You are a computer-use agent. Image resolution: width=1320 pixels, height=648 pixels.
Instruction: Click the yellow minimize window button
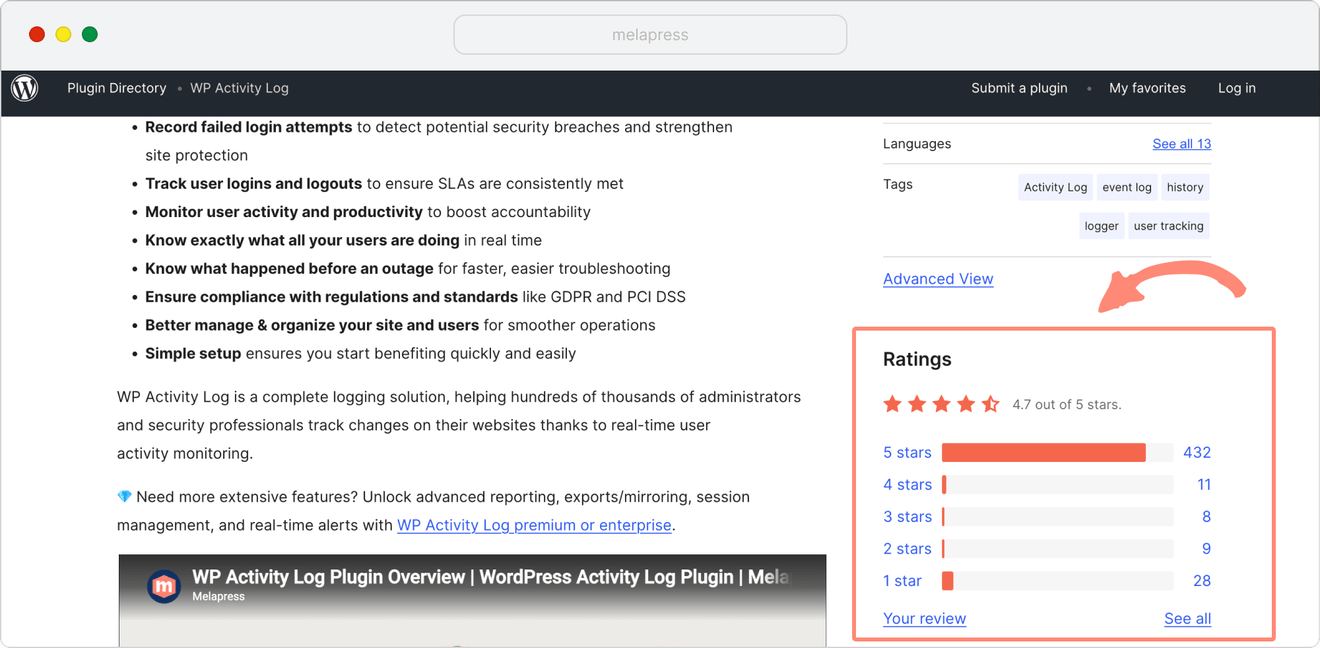(63, 34)
